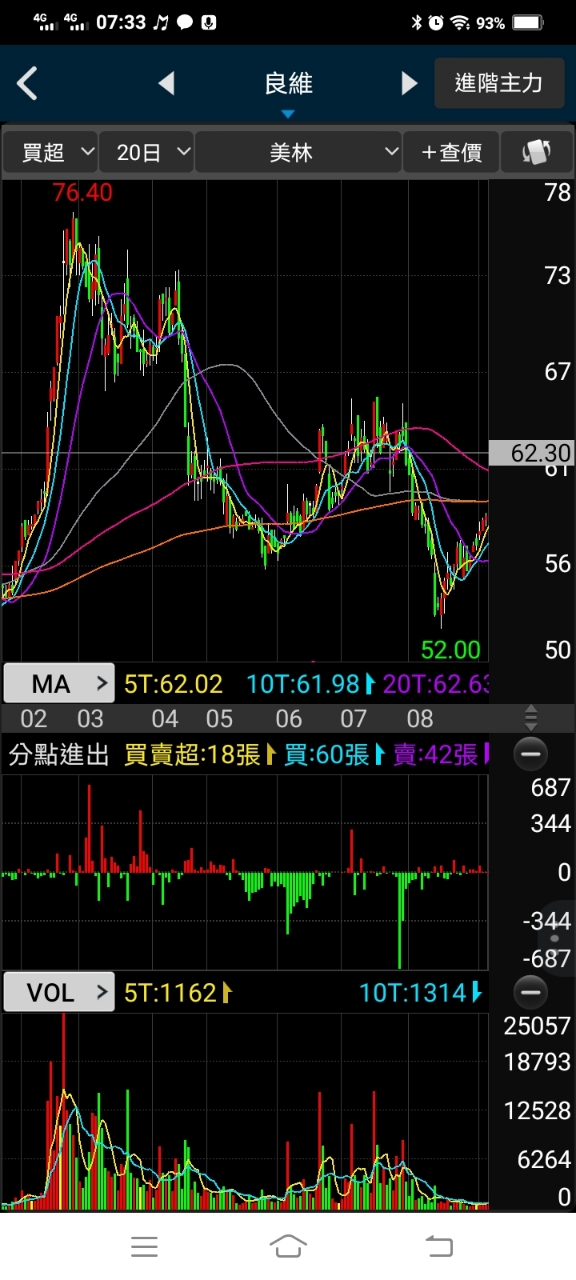576x1280 pixels.
Task: Switch to next stock with right triangle
Action: 409,83
